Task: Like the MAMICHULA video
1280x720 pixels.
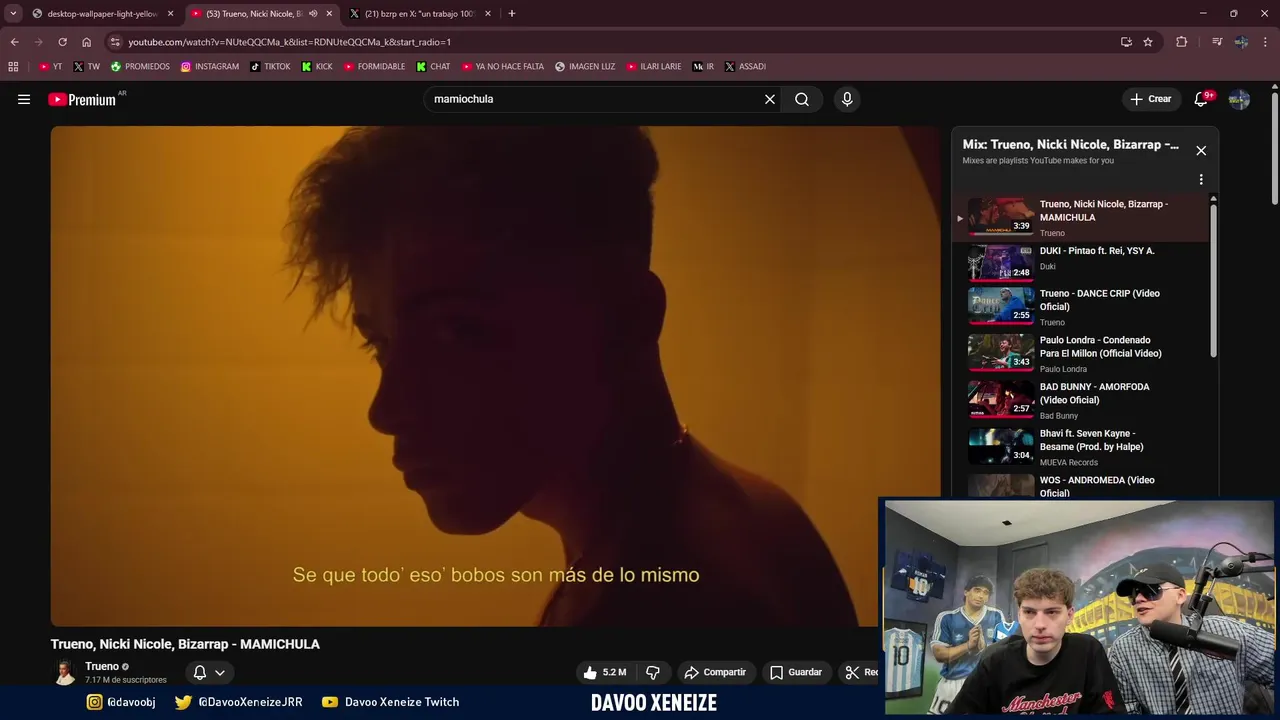Action: 605,672
